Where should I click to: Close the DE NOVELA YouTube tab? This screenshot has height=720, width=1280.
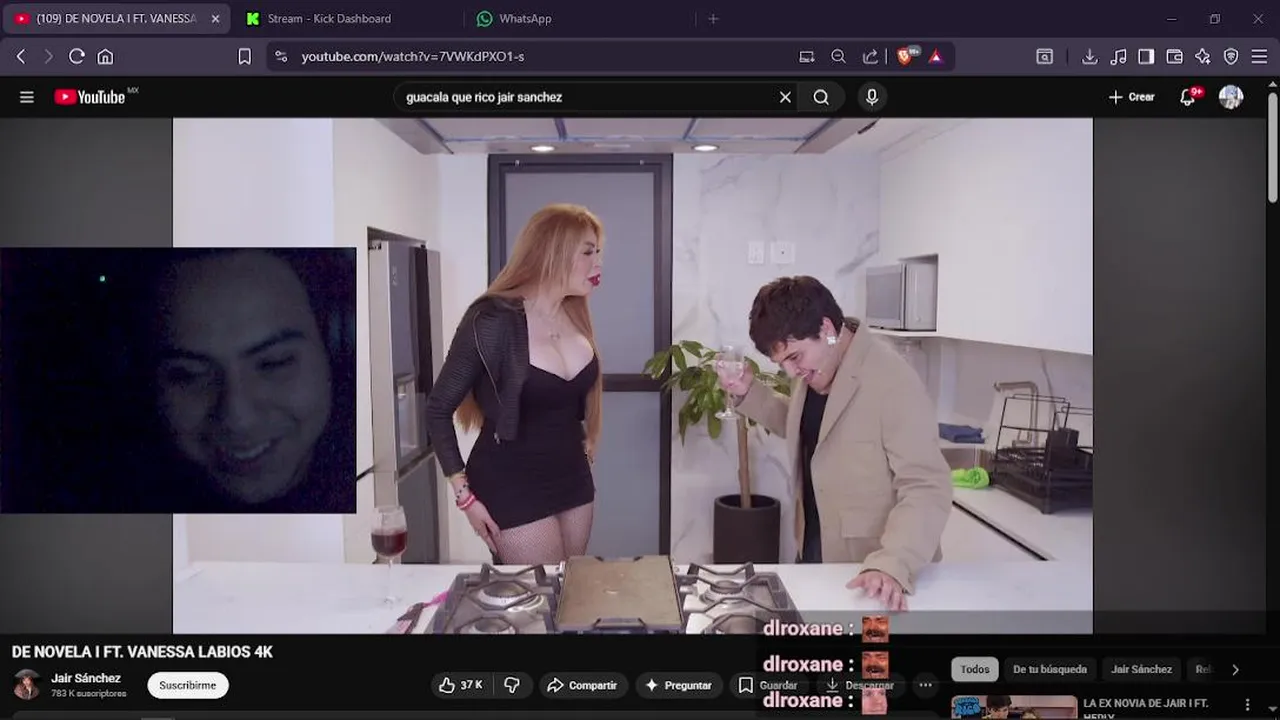tap(215, 19)
